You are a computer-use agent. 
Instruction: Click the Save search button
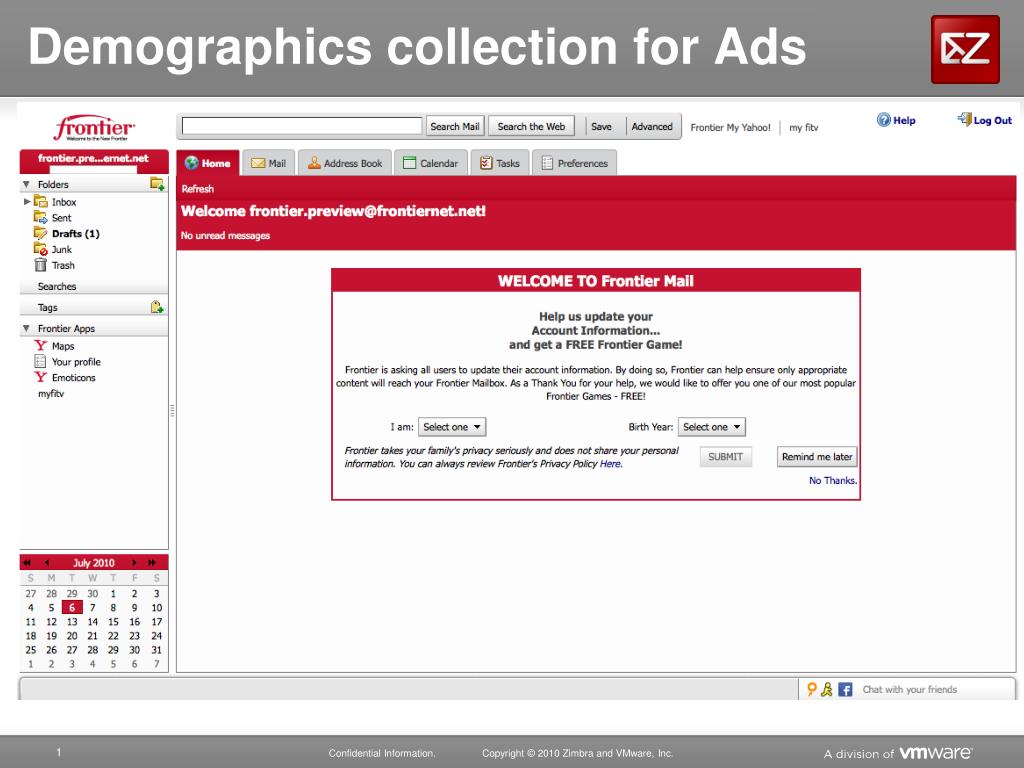pyautogui.click(x=601, y=127)
